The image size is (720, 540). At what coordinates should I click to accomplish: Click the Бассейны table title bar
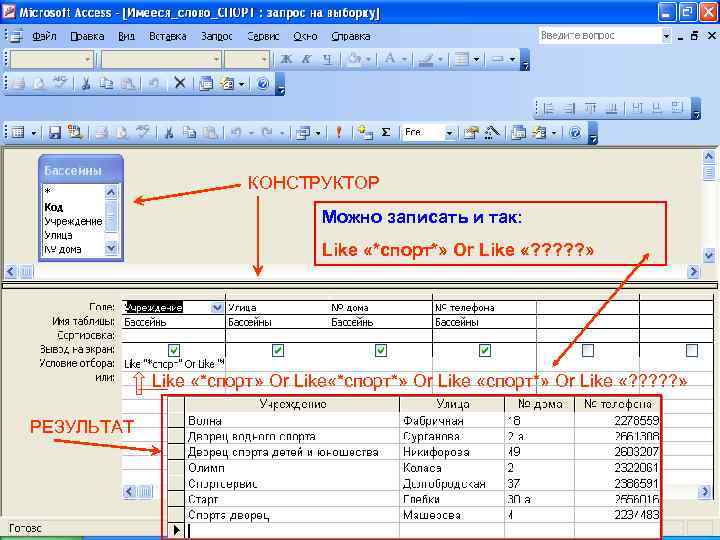[x=81, y=170]
